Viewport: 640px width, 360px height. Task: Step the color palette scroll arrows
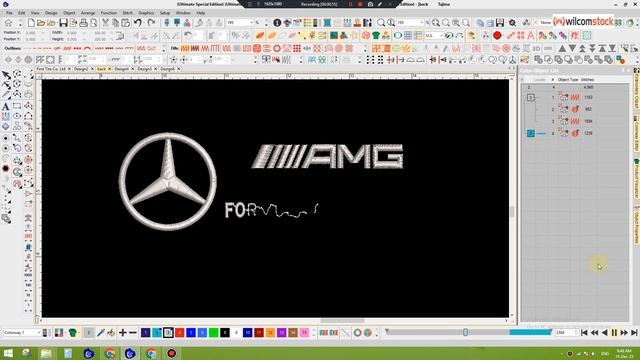point(314,333)
